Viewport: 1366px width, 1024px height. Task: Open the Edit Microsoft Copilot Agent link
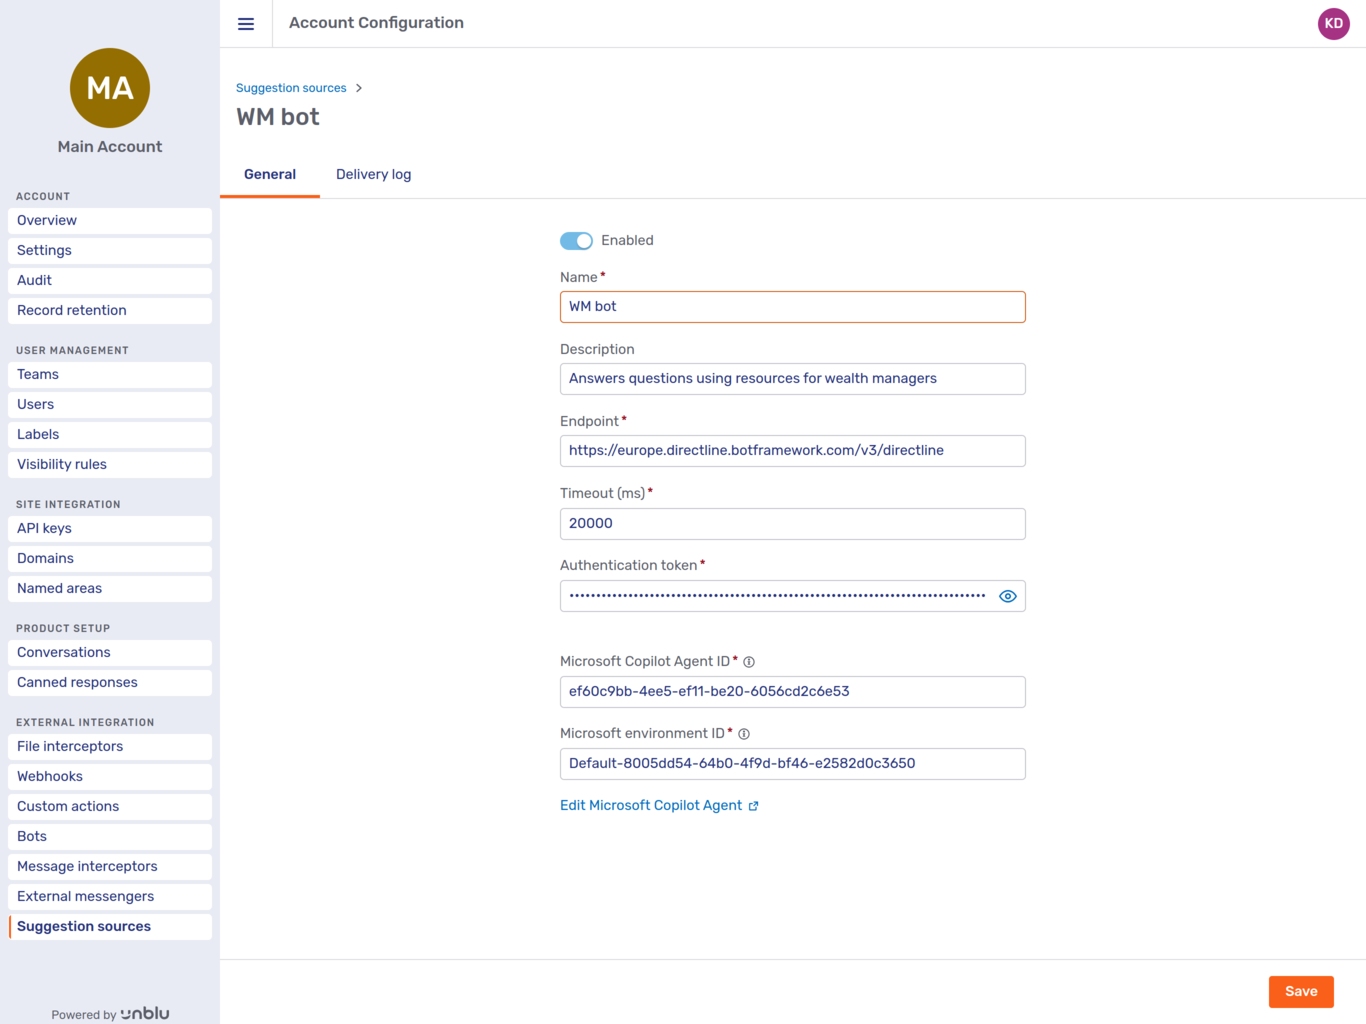pyautogui.click(x=650, y=805)
